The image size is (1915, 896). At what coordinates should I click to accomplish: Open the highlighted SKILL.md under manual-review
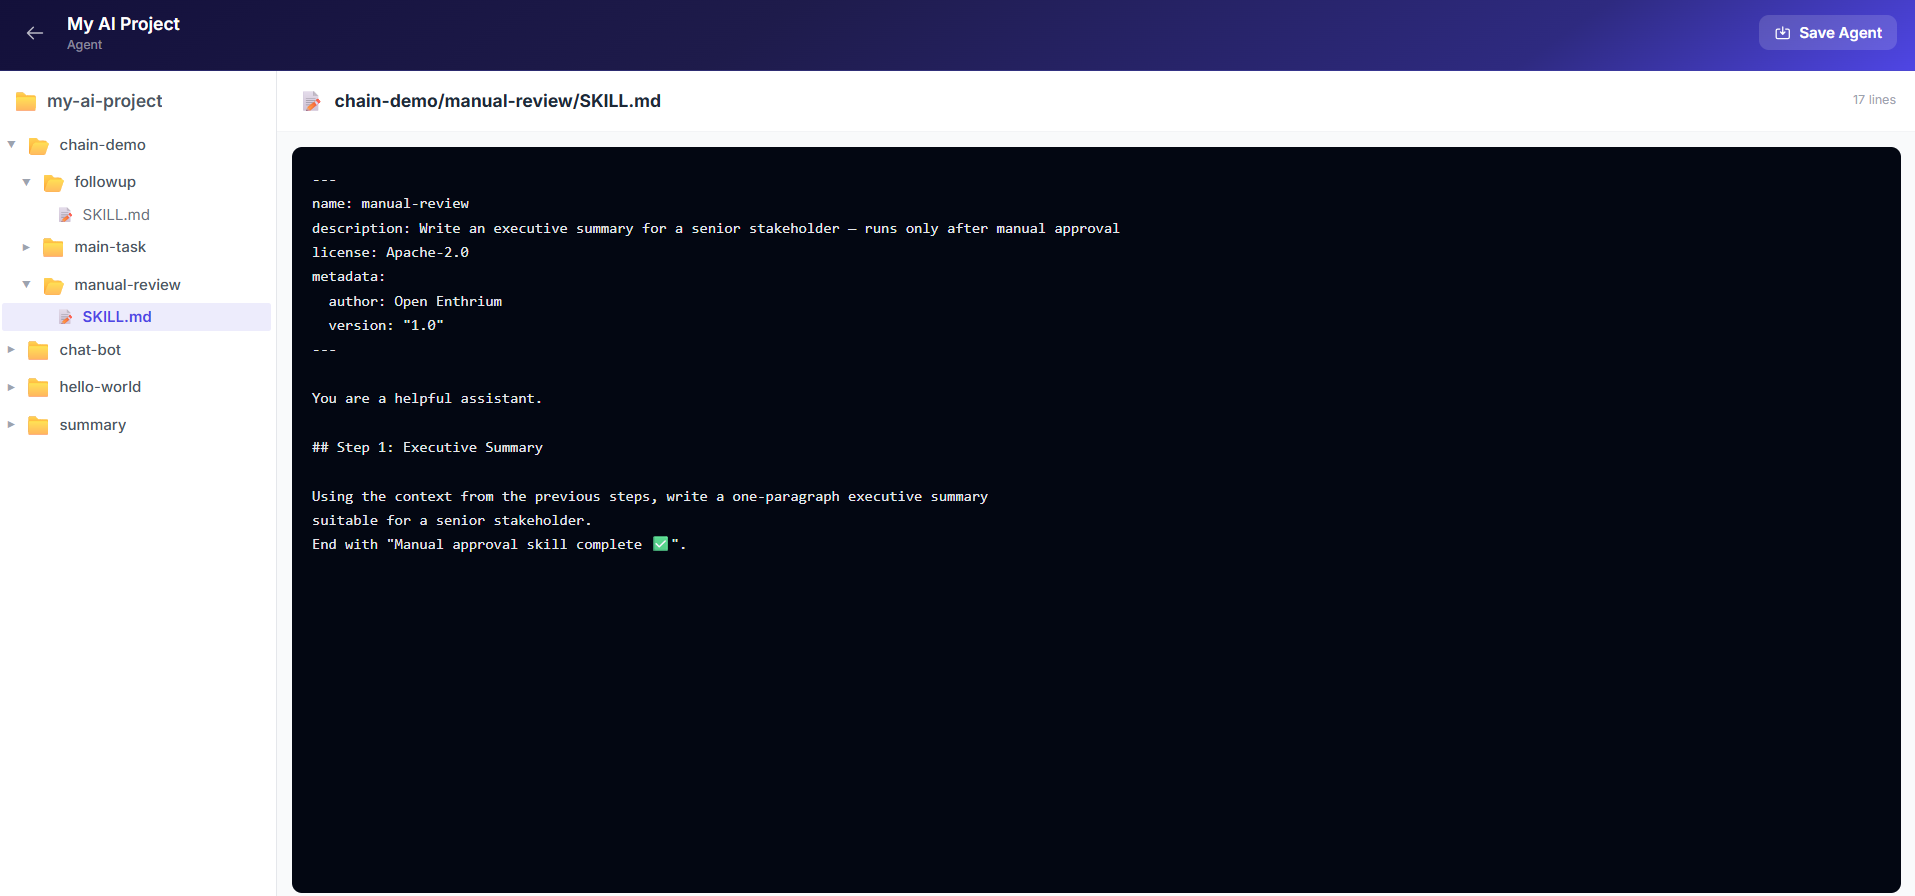pyautogui.click(x=117, y=317)
